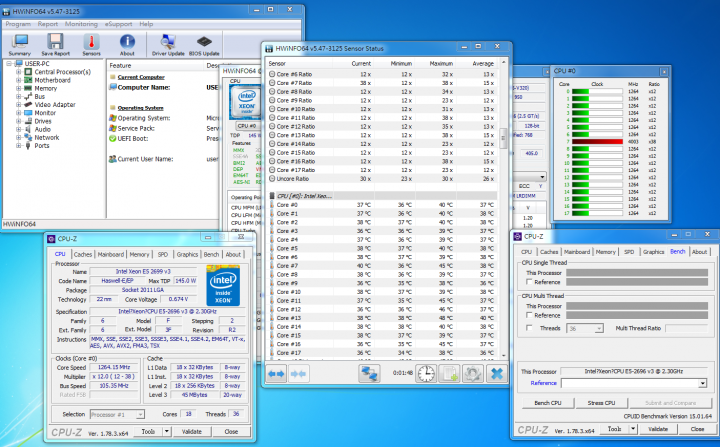Screen dimensions: 720x447
Task: Click the Submit and Compare button
Action: coord(670,403)
